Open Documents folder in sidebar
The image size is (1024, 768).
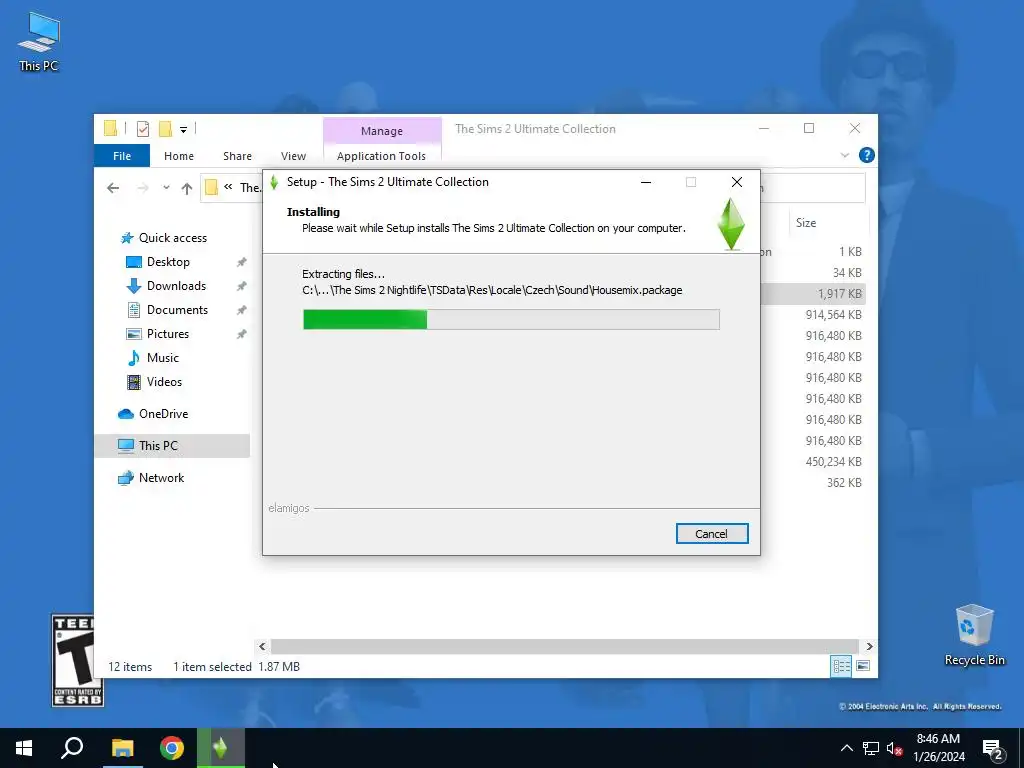(177, 310)
